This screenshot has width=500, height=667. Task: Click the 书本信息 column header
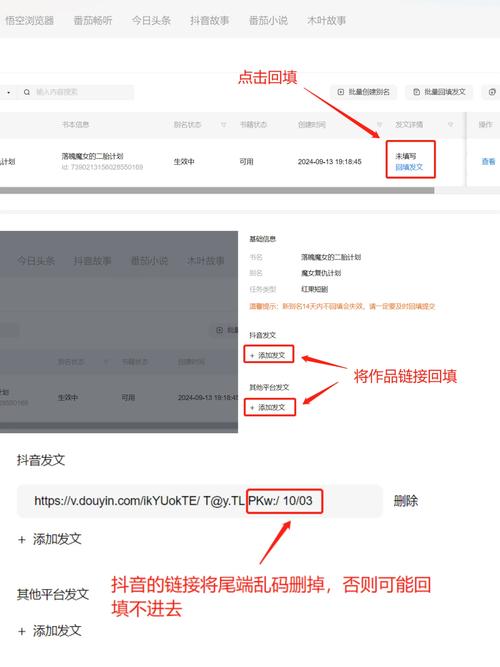75,125
